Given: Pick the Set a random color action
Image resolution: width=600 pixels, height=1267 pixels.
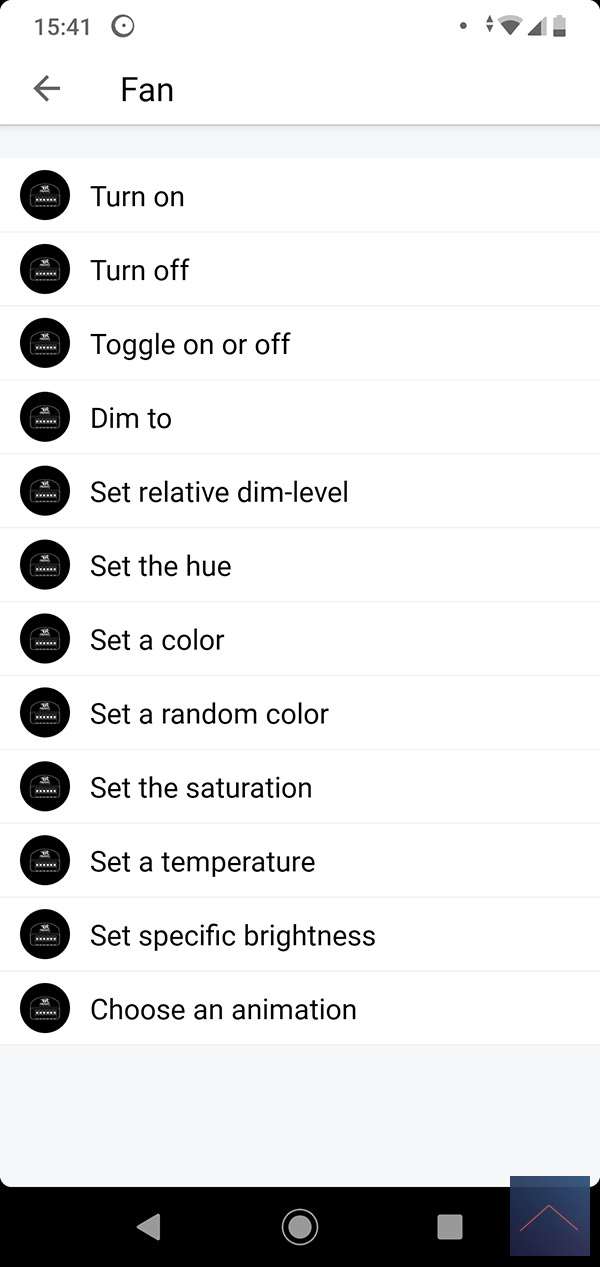Looking at the screenshot, I should [209, 714].
